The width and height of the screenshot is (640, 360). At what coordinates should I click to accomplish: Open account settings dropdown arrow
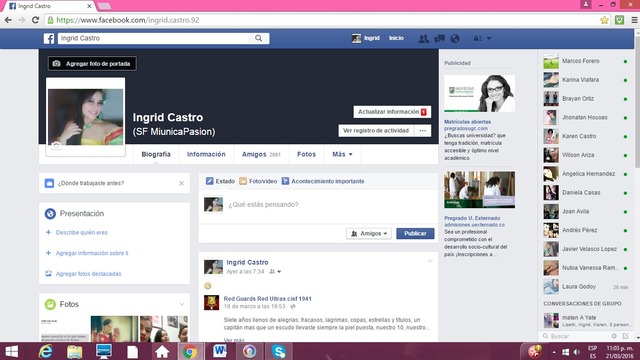pyautogui.click(x=489, y=38)
